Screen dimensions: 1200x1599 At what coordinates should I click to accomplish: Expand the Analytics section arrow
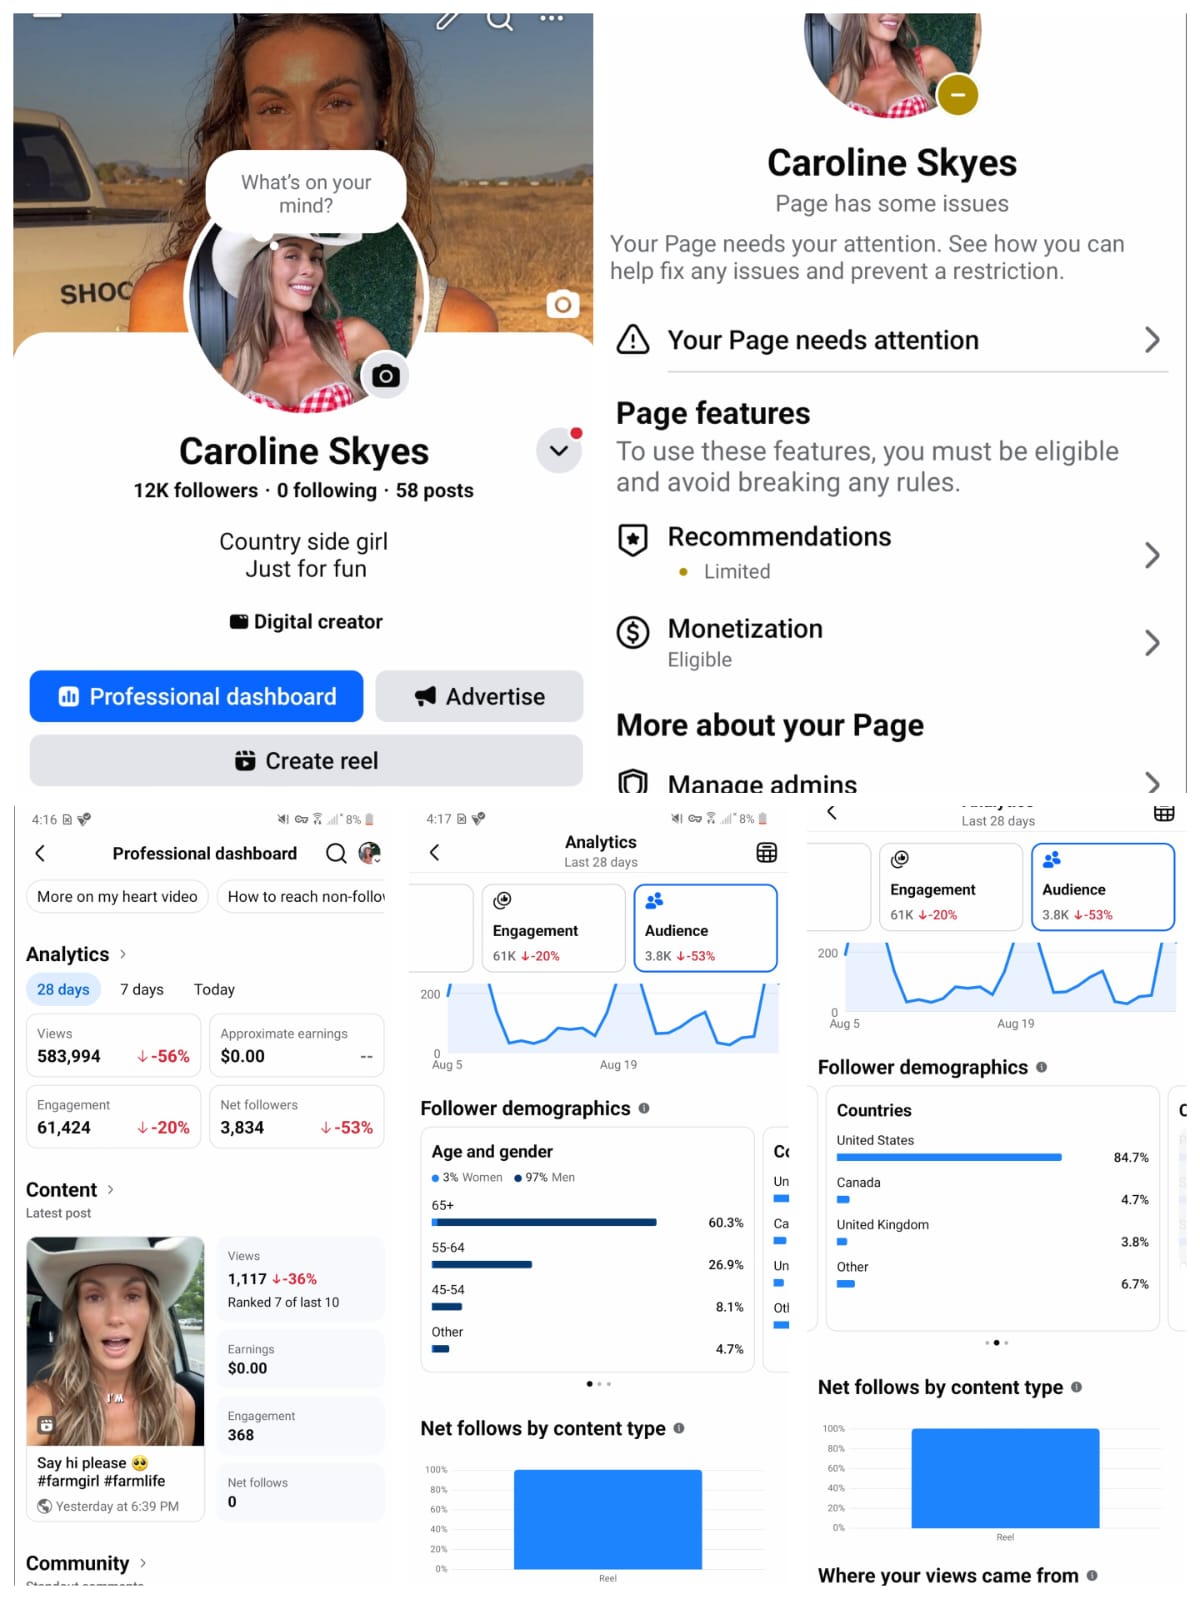(x=123, y=954)
